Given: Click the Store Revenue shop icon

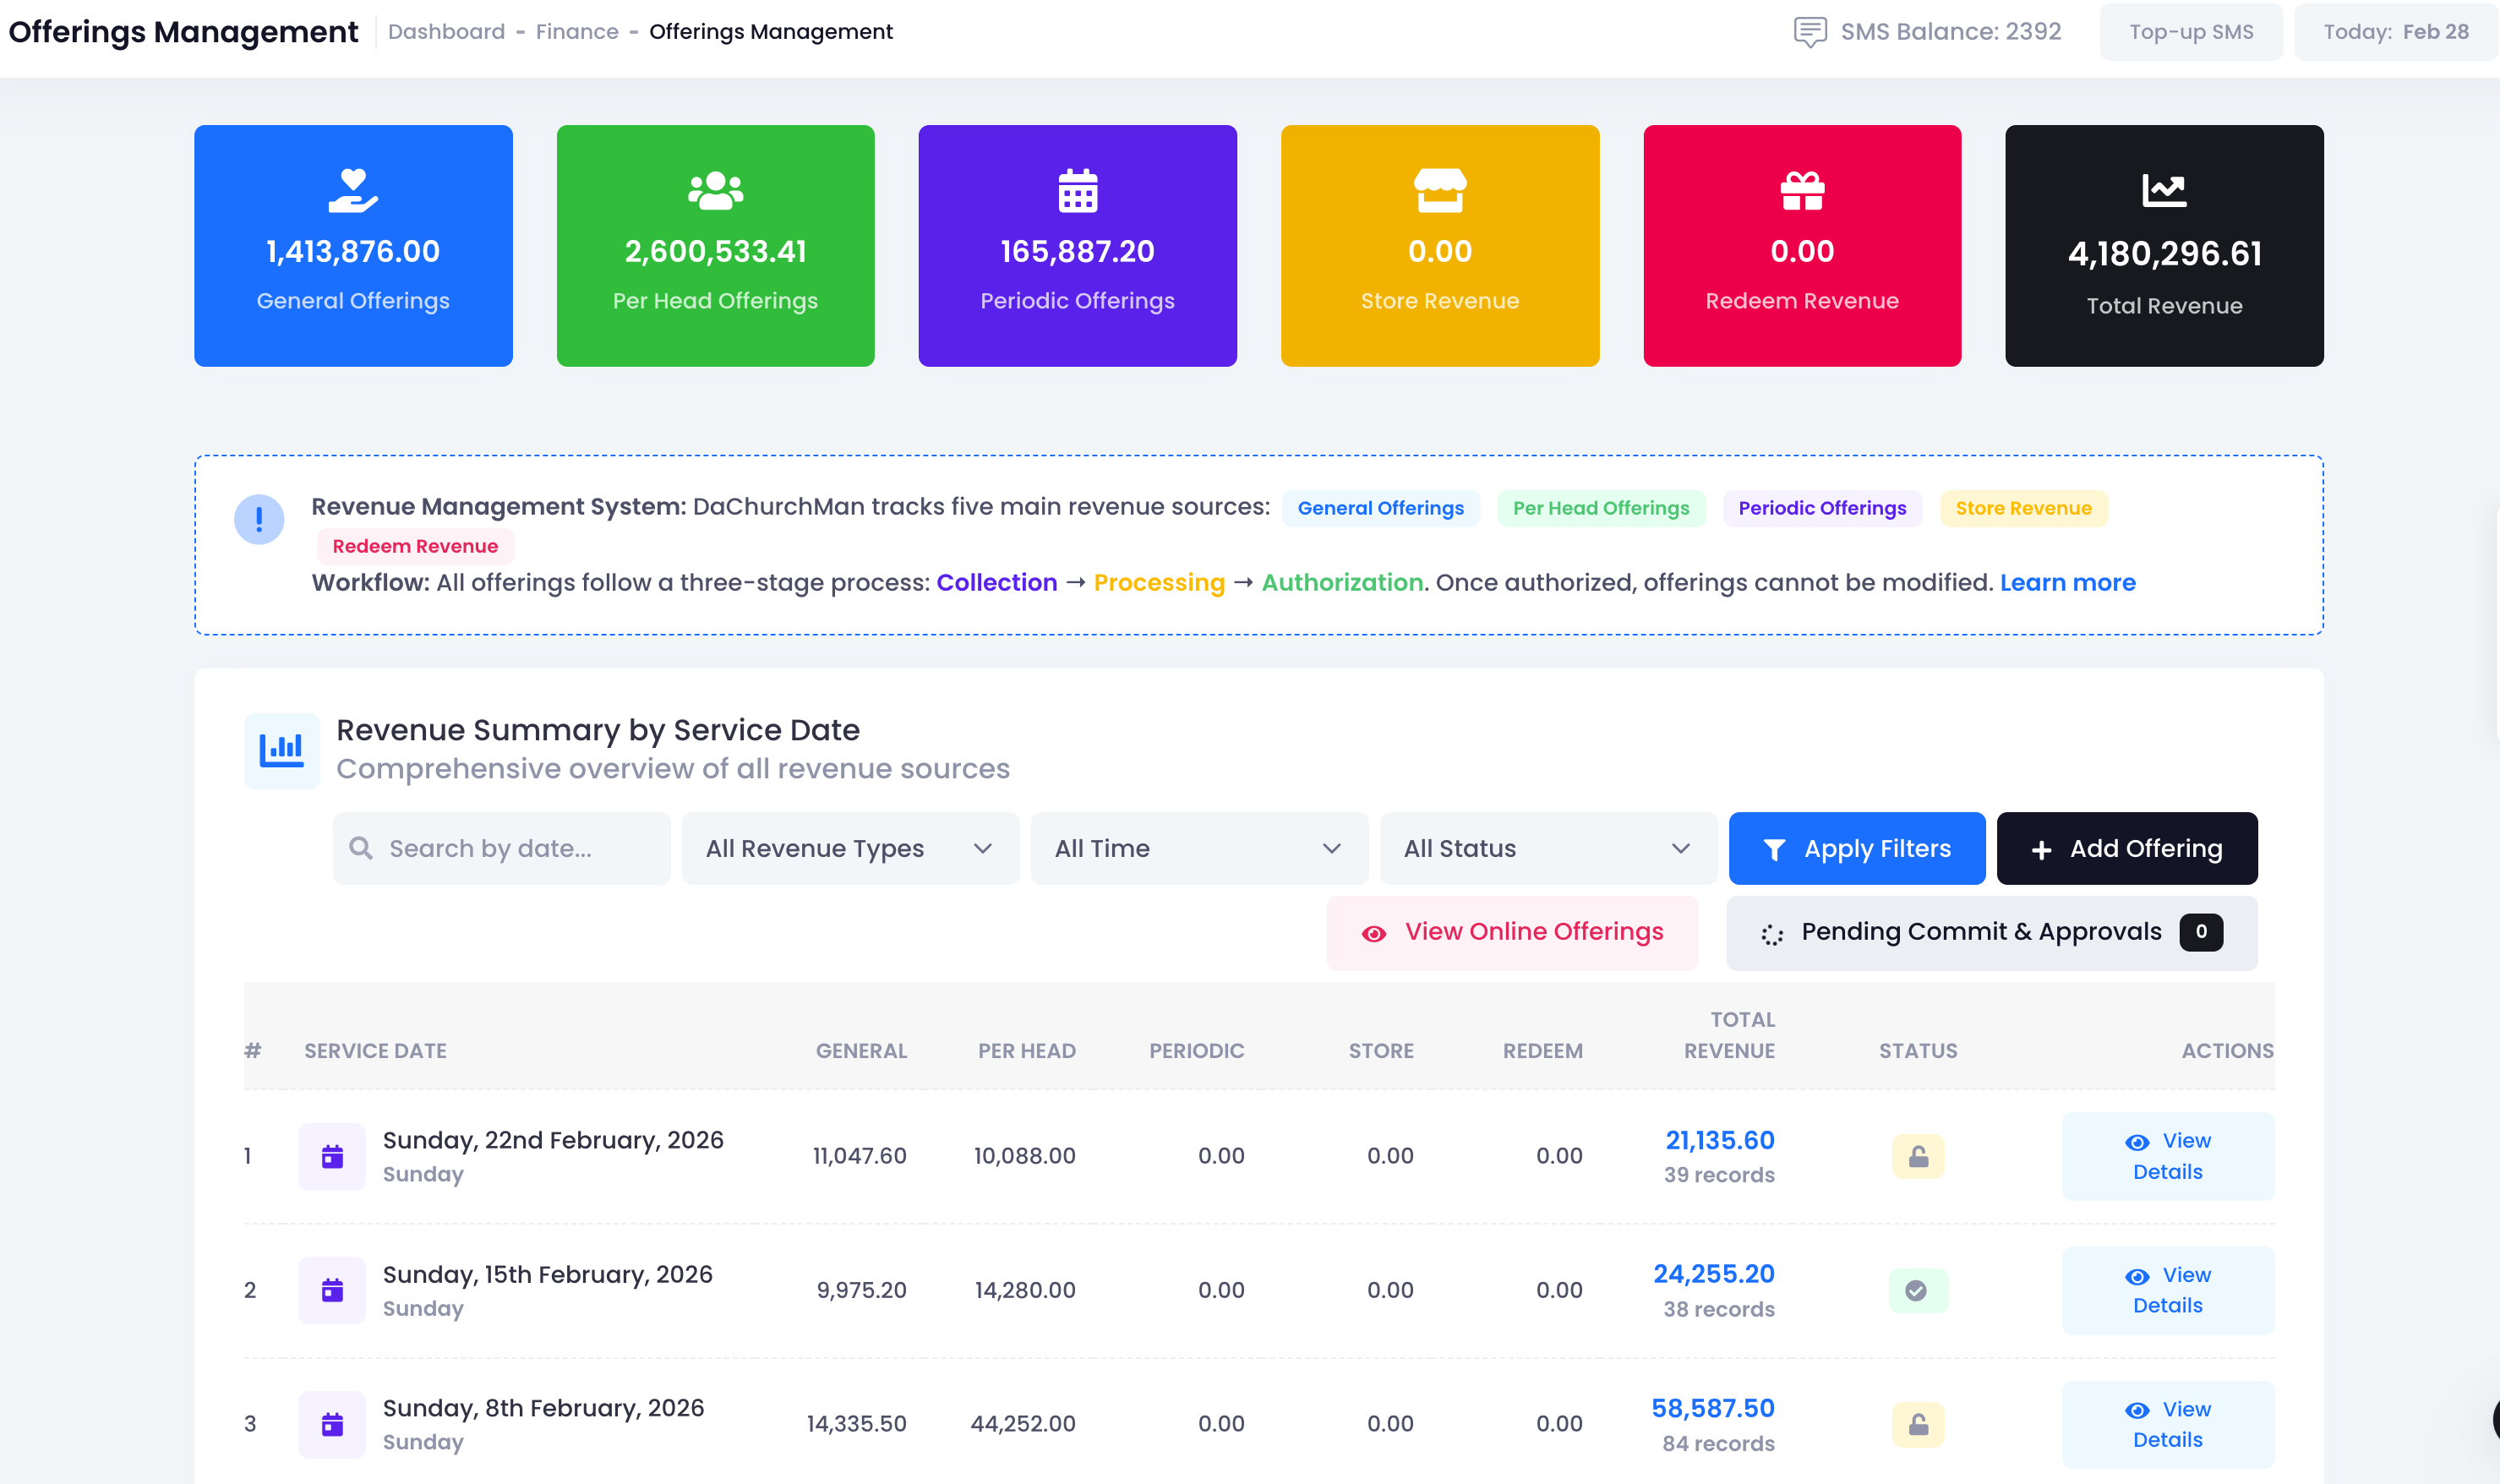Looking at the screenshot, I should click(1439, 190).
